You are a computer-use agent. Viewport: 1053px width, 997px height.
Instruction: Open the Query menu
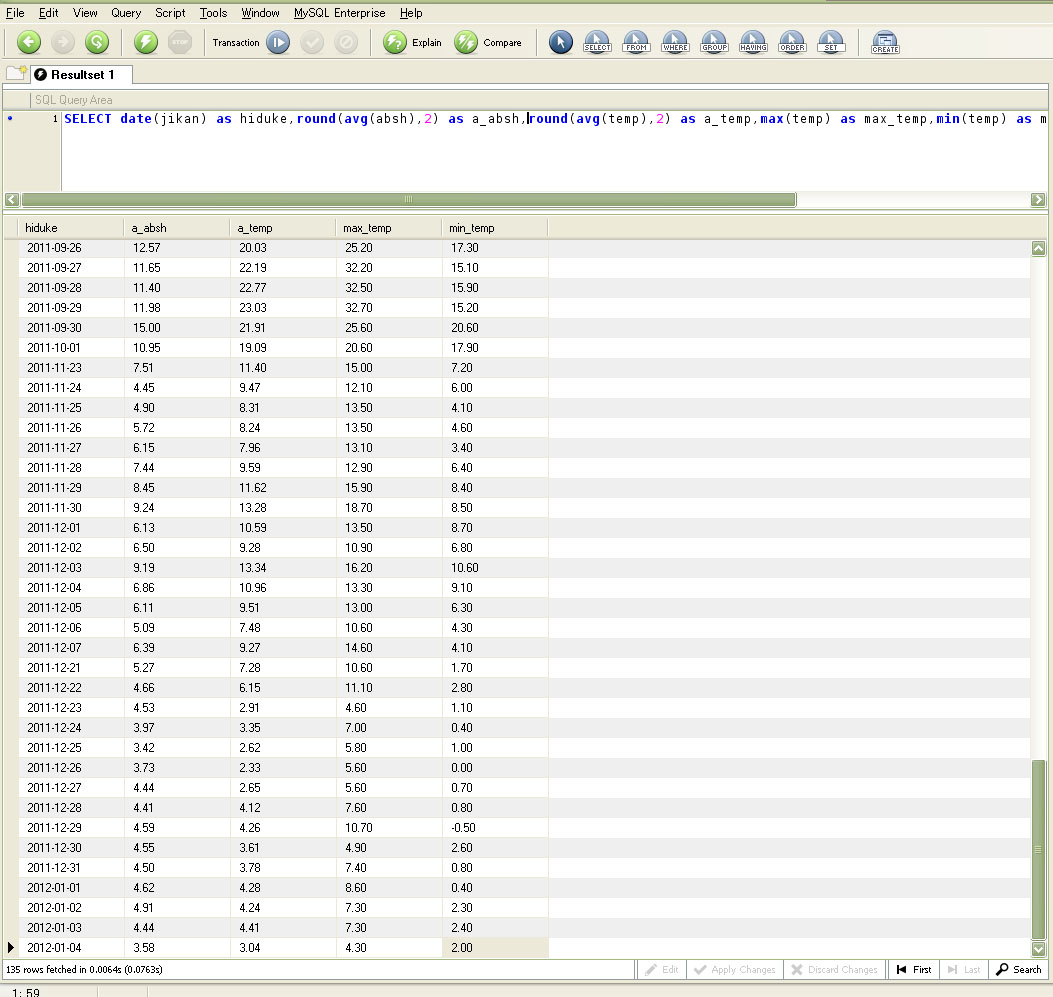click(126, 13)
